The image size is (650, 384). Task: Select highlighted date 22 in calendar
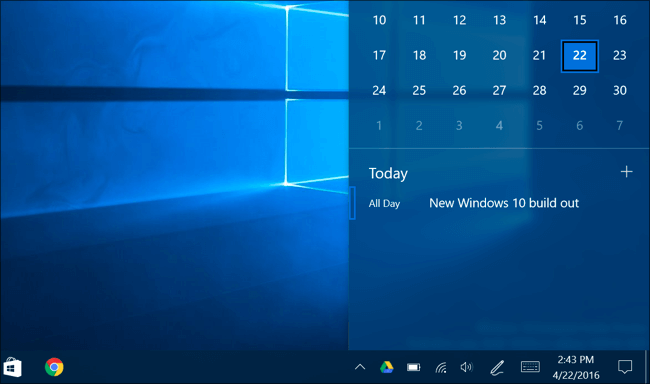pos(580,56)
